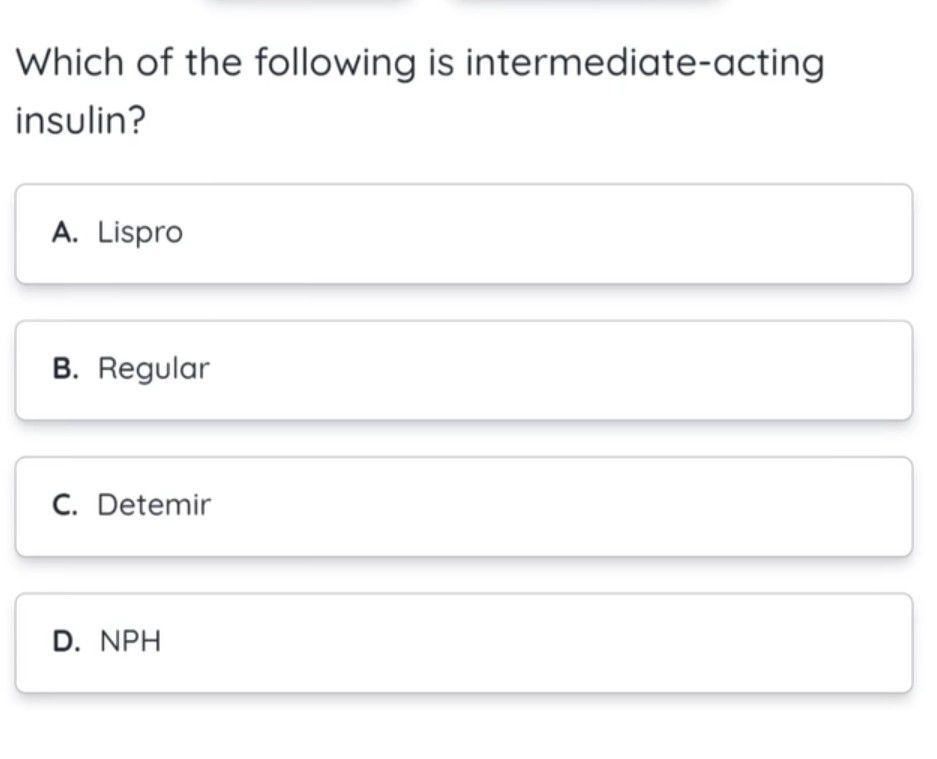The image size is (937, 759).
Task: Click the blank area below the NPH option
Action: [x=465, y=728]
